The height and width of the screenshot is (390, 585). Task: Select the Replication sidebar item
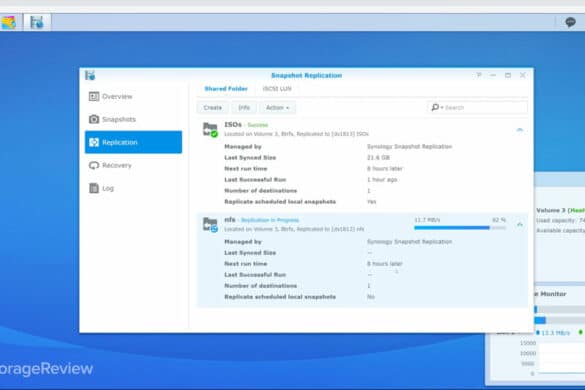(x=133, y=142)
